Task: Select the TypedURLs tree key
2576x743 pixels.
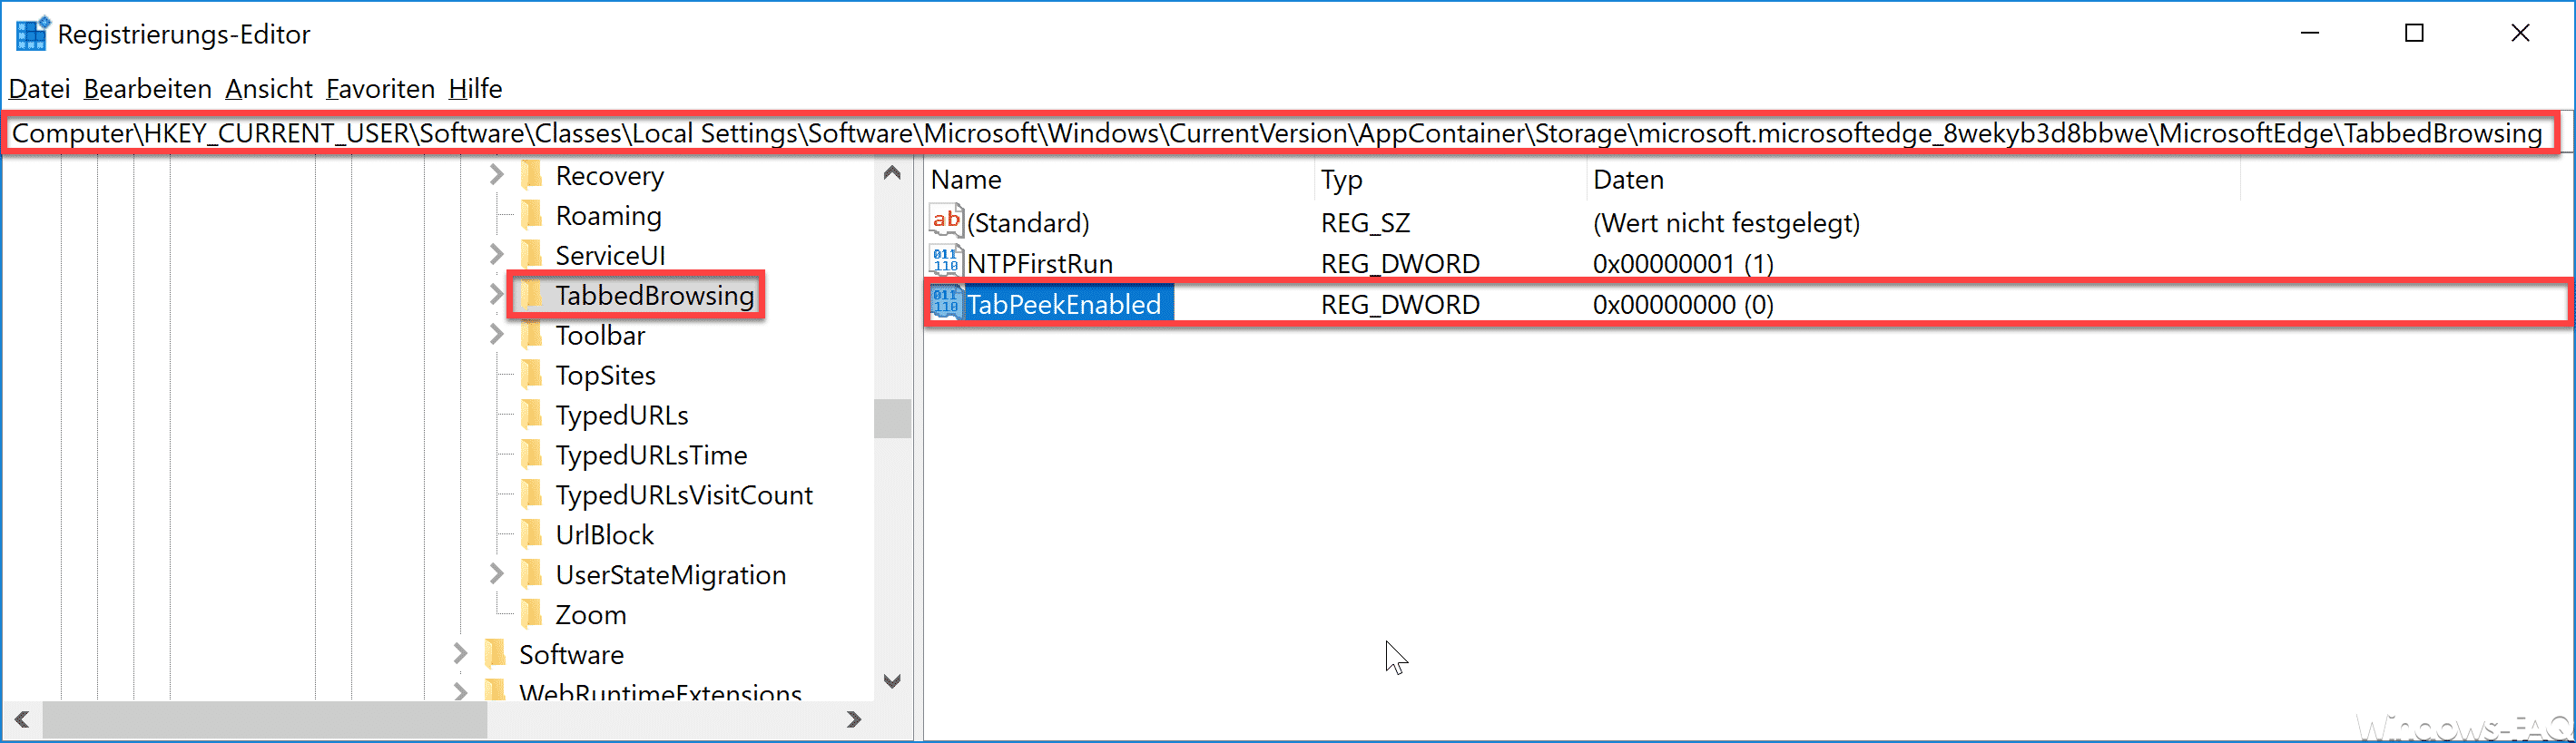Action: tap(622, 416)
